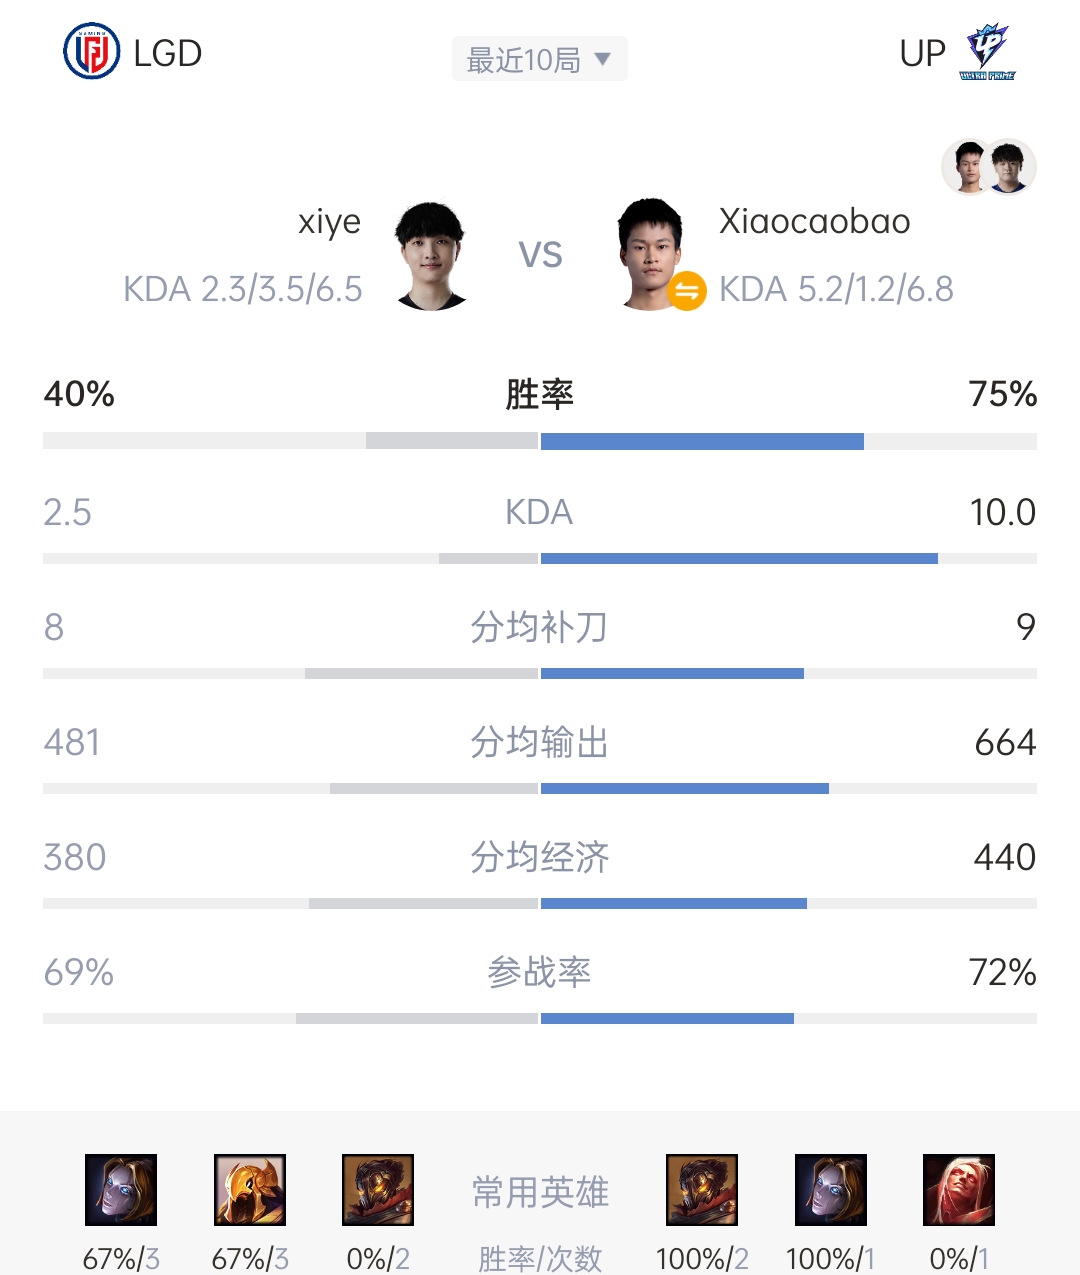Click Xiaocaobao's player portrait
The width and height of the screenshot is (1080, 1275).
point(651,254)
